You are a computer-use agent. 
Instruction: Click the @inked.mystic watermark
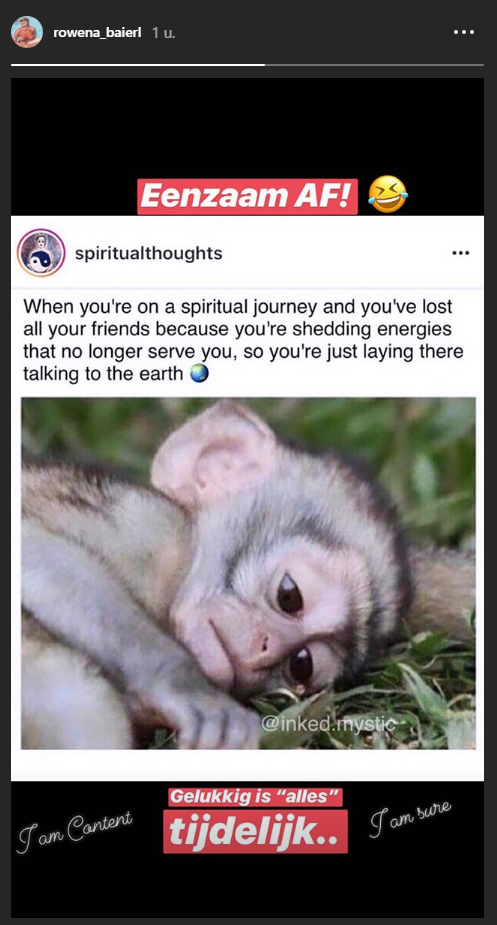click(x=328, y=724)
